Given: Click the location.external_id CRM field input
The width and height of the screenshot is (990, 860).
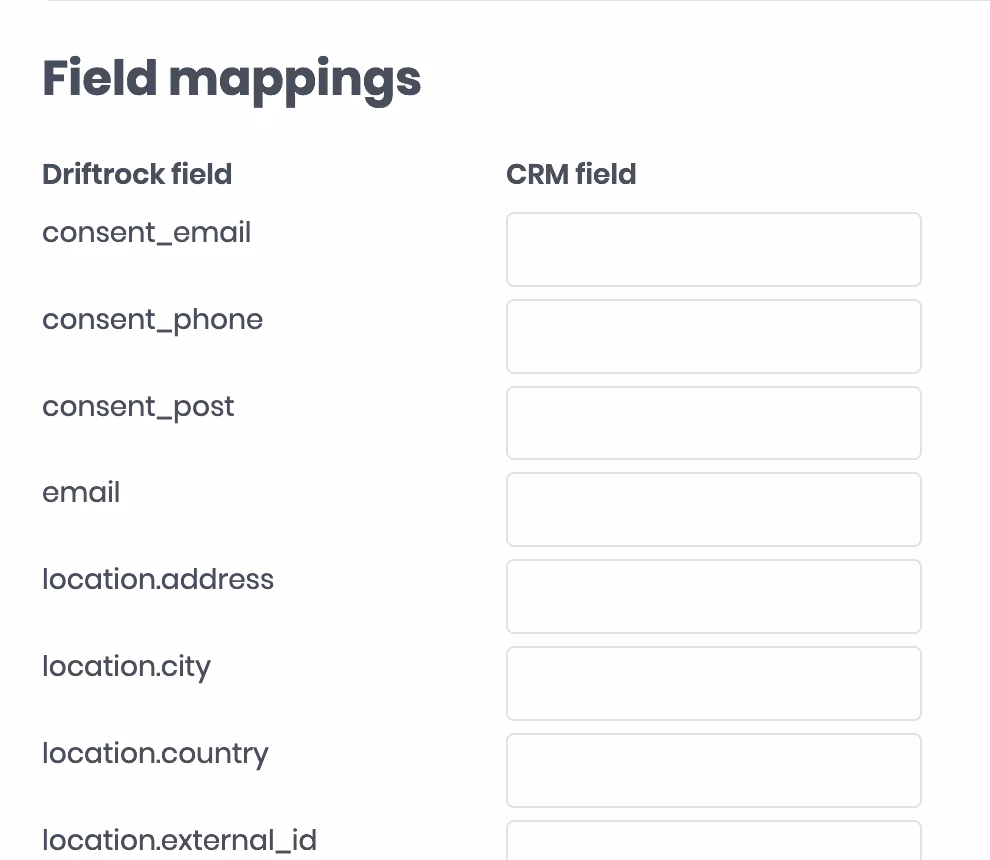Looking at the screenshot, I should 713,840.
